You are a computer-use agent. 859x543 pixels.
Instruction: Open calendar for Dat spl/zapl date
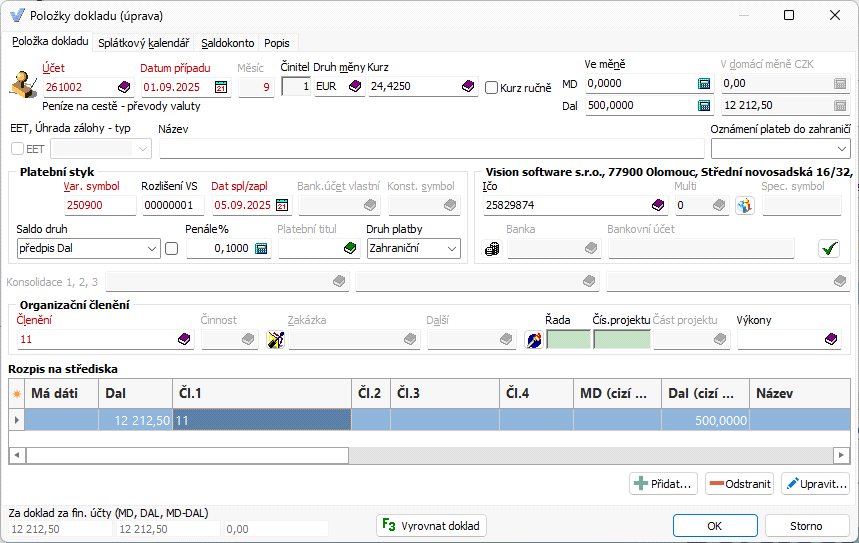282,205
